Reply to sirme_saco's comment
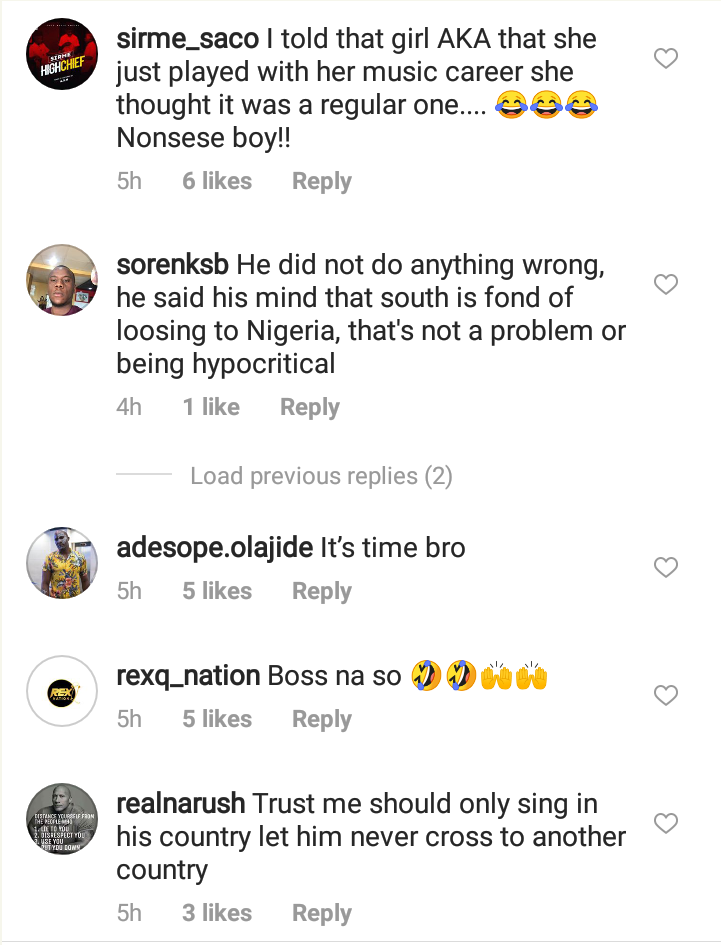 pyautogui.click(x=321, y=182)
